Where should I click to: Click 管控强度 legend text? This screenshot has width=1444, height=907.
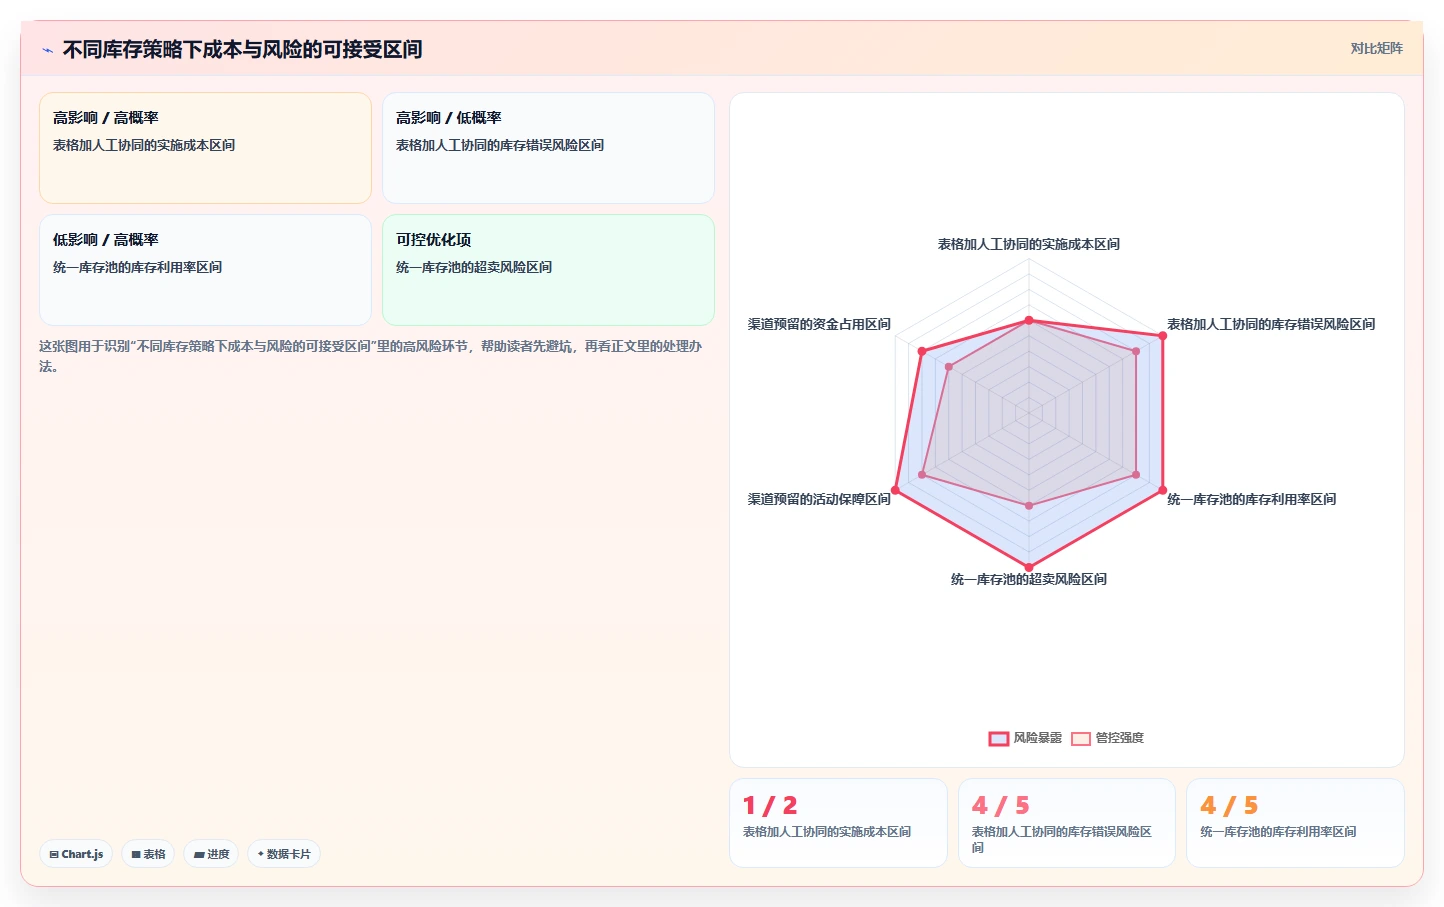coord(1120,738)
